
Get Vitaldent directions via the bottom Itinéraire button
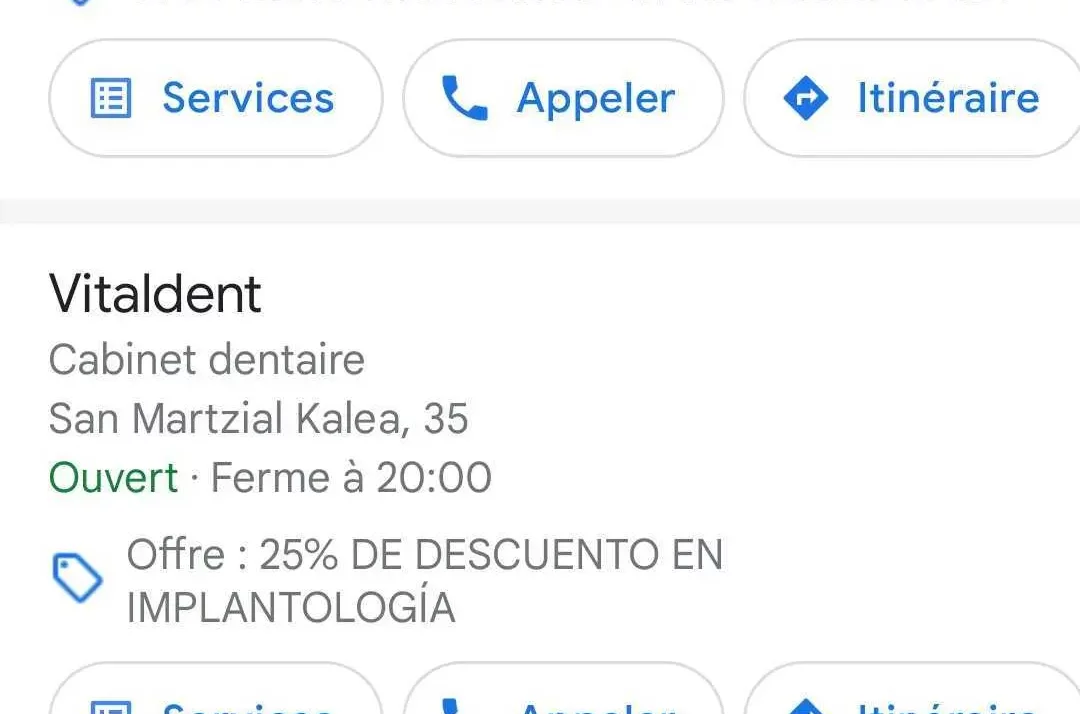point(912,689)
